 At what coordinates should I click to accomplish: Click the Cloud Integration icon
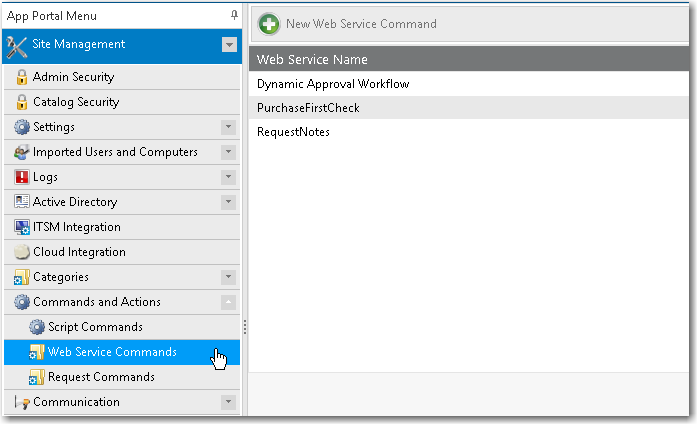tap(22, 252)
